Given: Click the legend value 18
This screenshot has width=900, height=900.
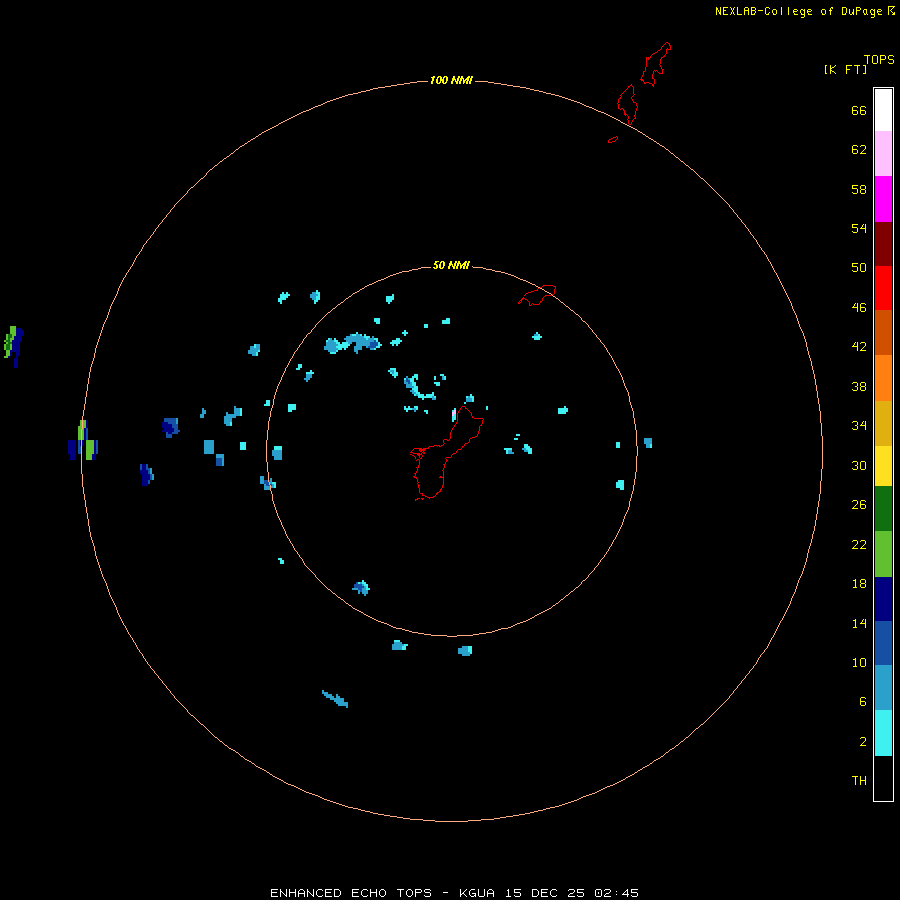Looking at the screenshot, I should [859, 584].
